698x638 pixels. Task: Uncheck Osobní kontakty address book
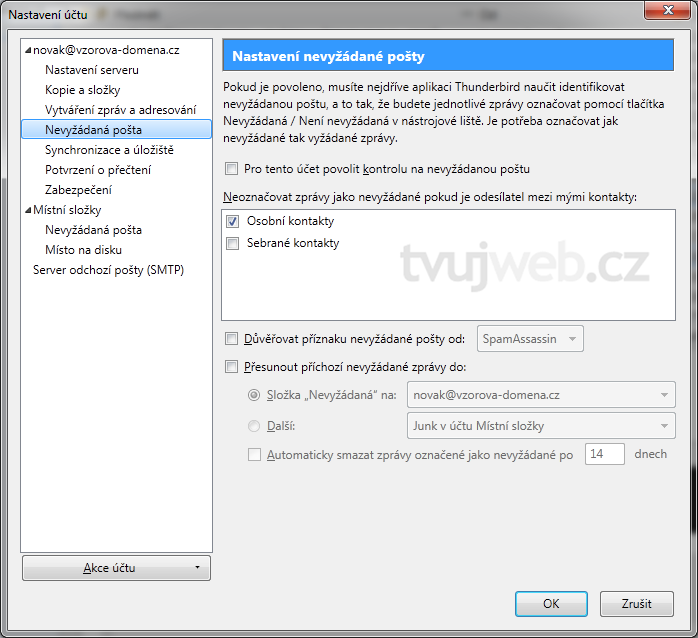click(x=232, y=221)
